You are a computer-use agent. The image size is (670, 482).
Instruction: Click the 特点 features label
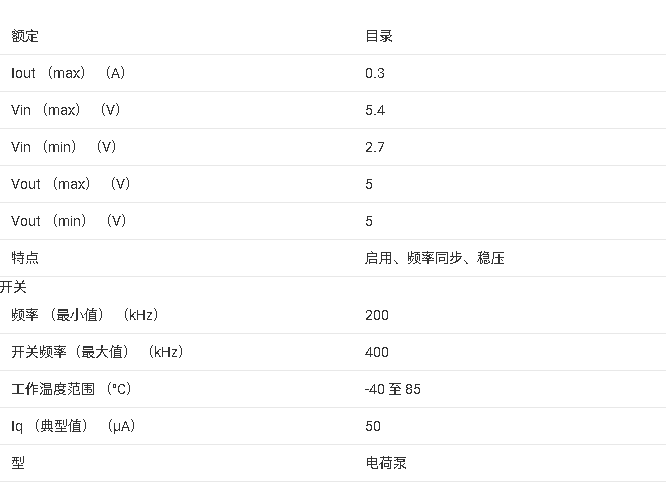[25, 258]
